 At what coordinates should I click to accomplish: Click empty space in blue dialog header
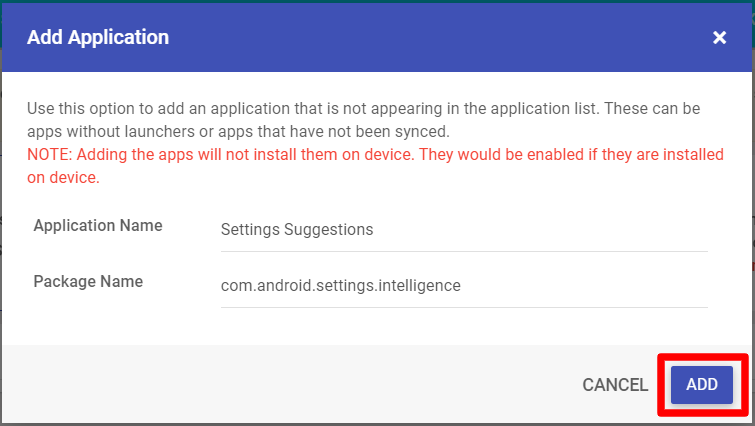point(433,38)
